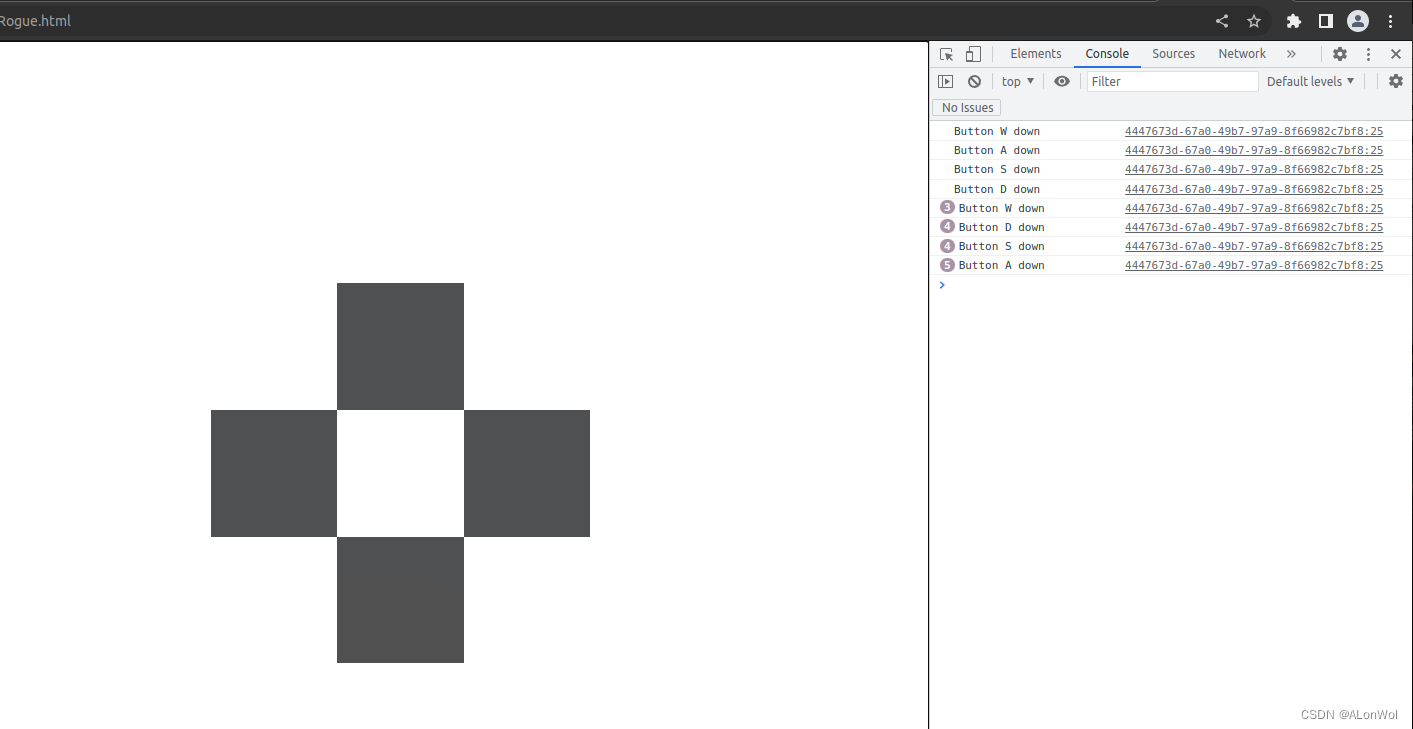Open source link for first Button S down
Screen dimensions: 1413x729
coord(1254,169)
